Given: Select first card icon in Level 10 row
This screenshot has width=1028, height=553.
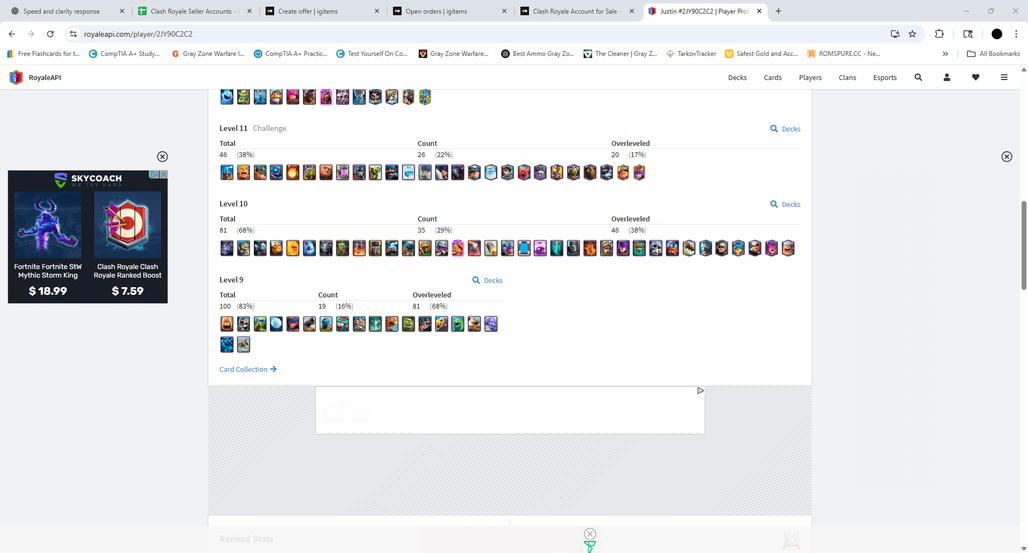Looking at the screenshot, I should tap(227, 248).
